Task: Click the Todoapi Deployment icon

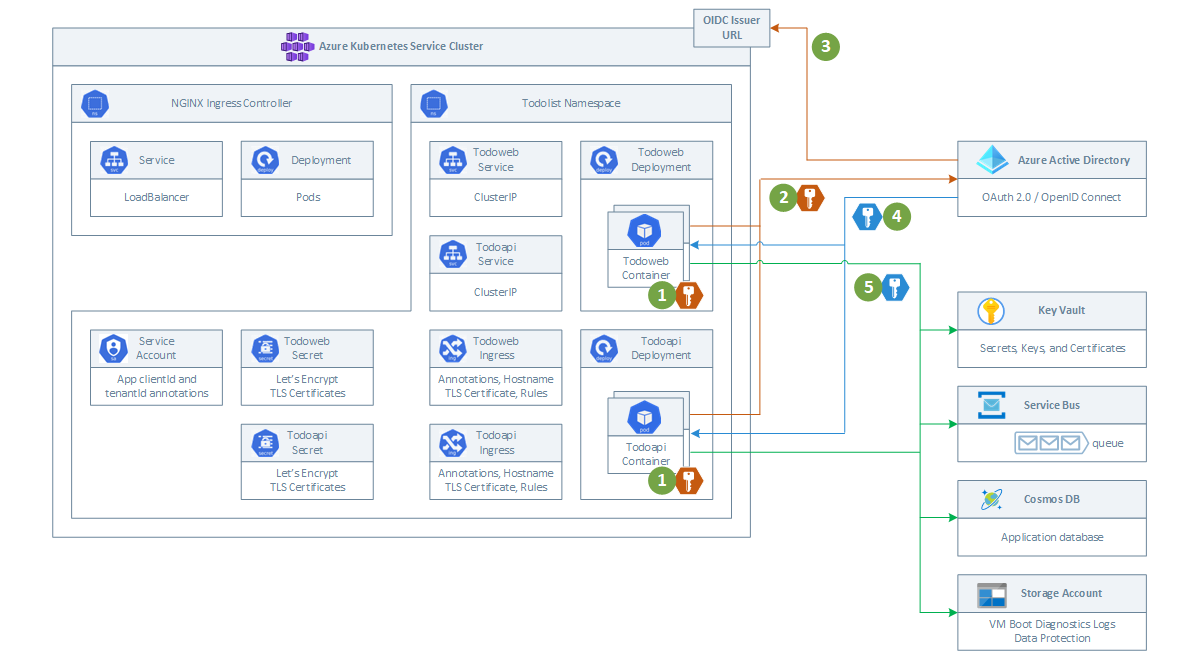Action: pyautogui.click(x=603, y=348)
